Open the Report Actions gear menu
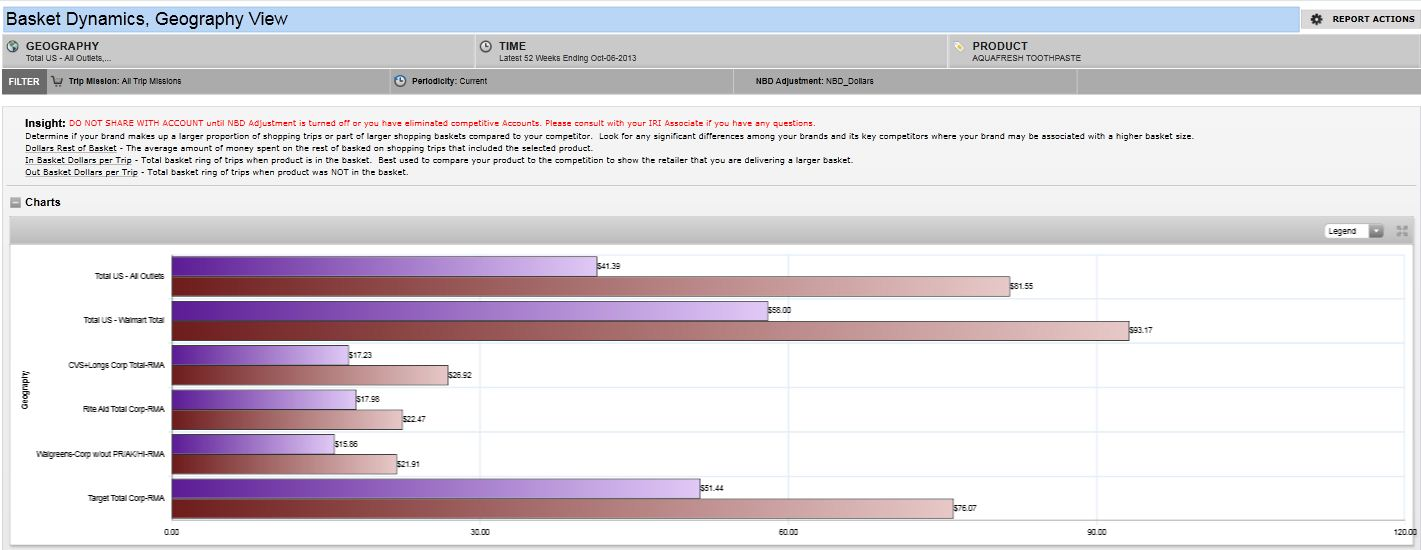This screenshot has height=550, width=1421. click(1316, 19)
